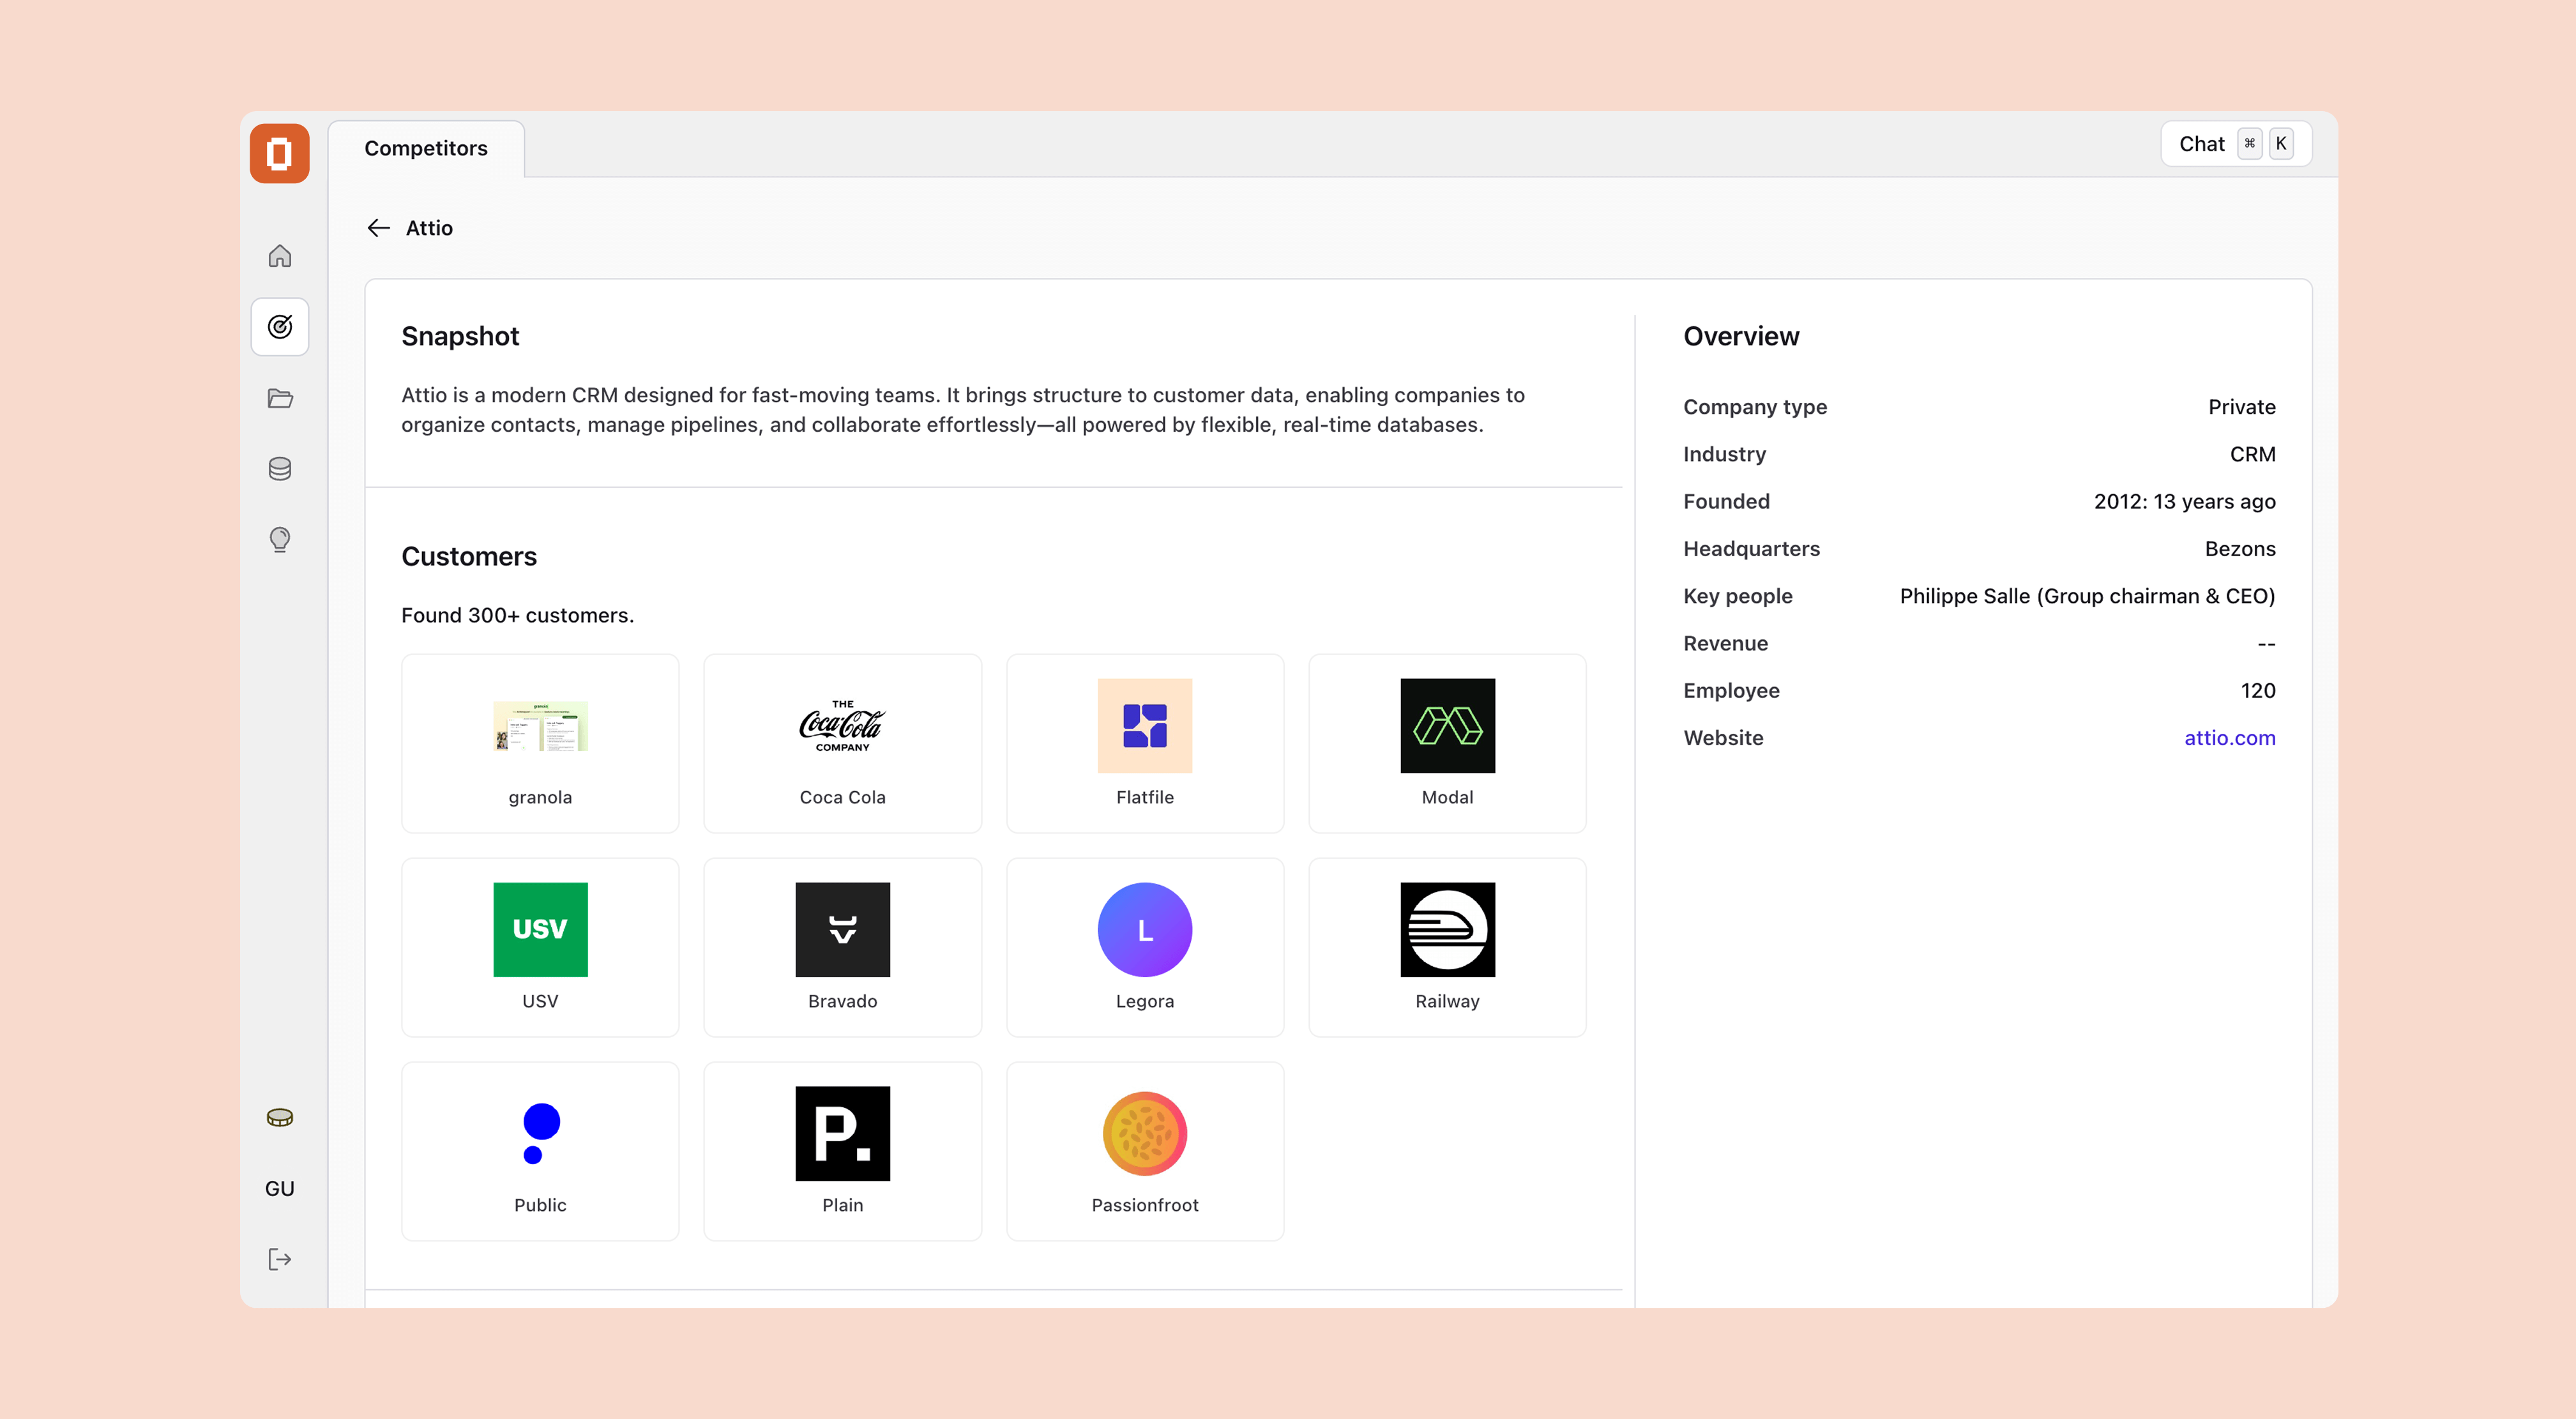
Task: Select the USV customer card
Action: 540,947
